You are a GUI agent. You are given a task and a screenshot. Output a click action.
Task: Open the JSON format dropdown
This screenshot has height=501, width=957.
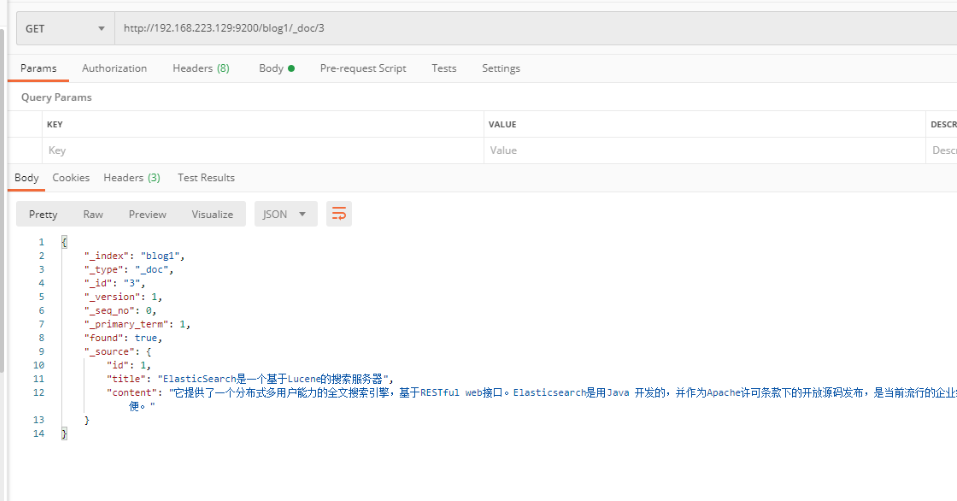(x=286, y=214)
